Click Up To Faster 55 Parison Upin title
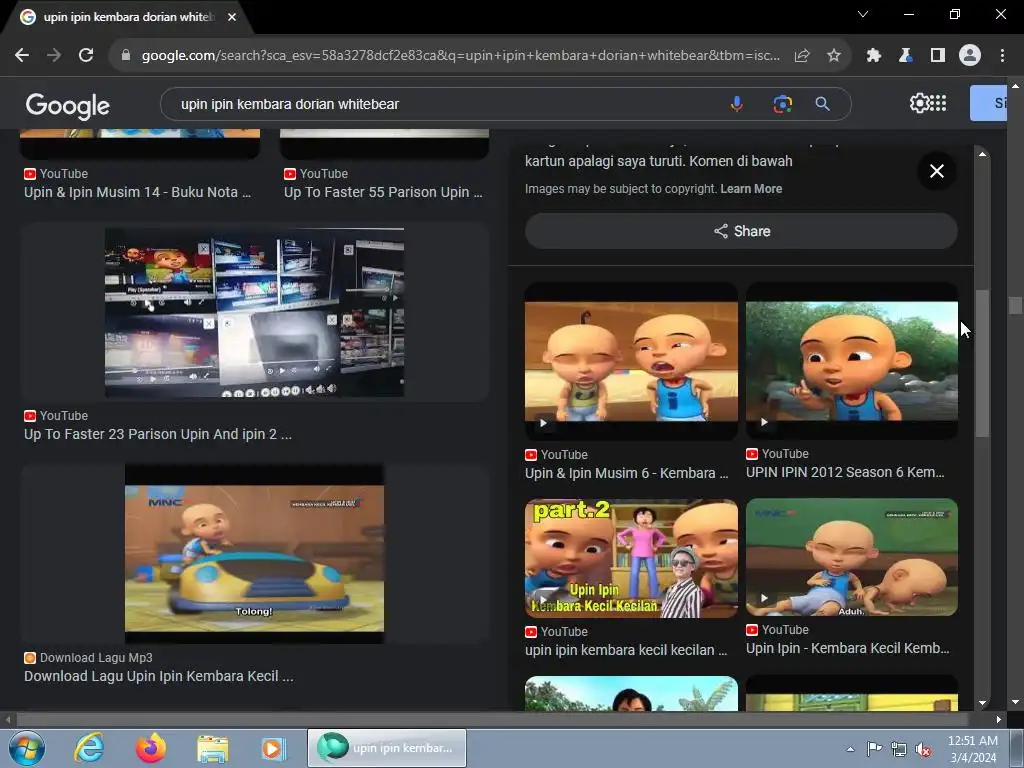1024x768 pixels. pos(383,192)
